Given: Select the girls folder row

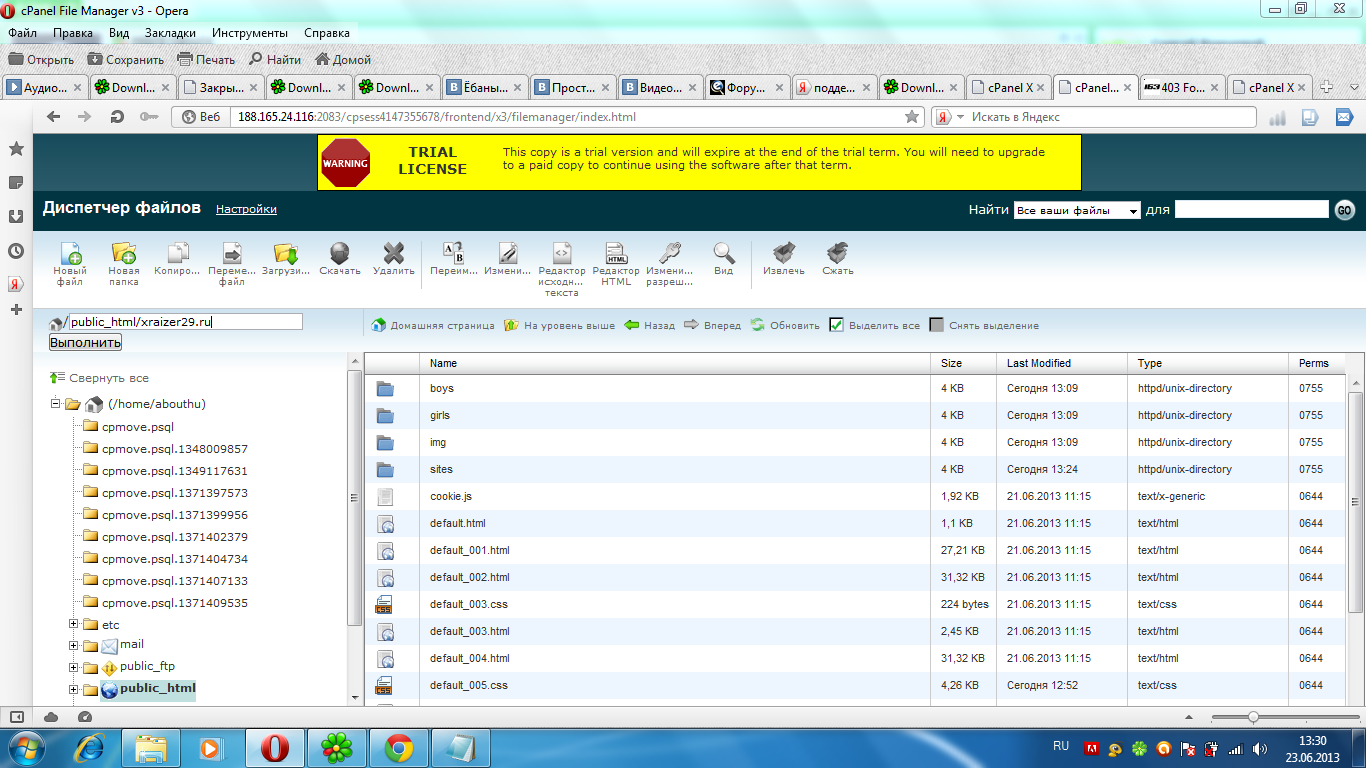Looking at the screenshot, I should tap(856, 415).
